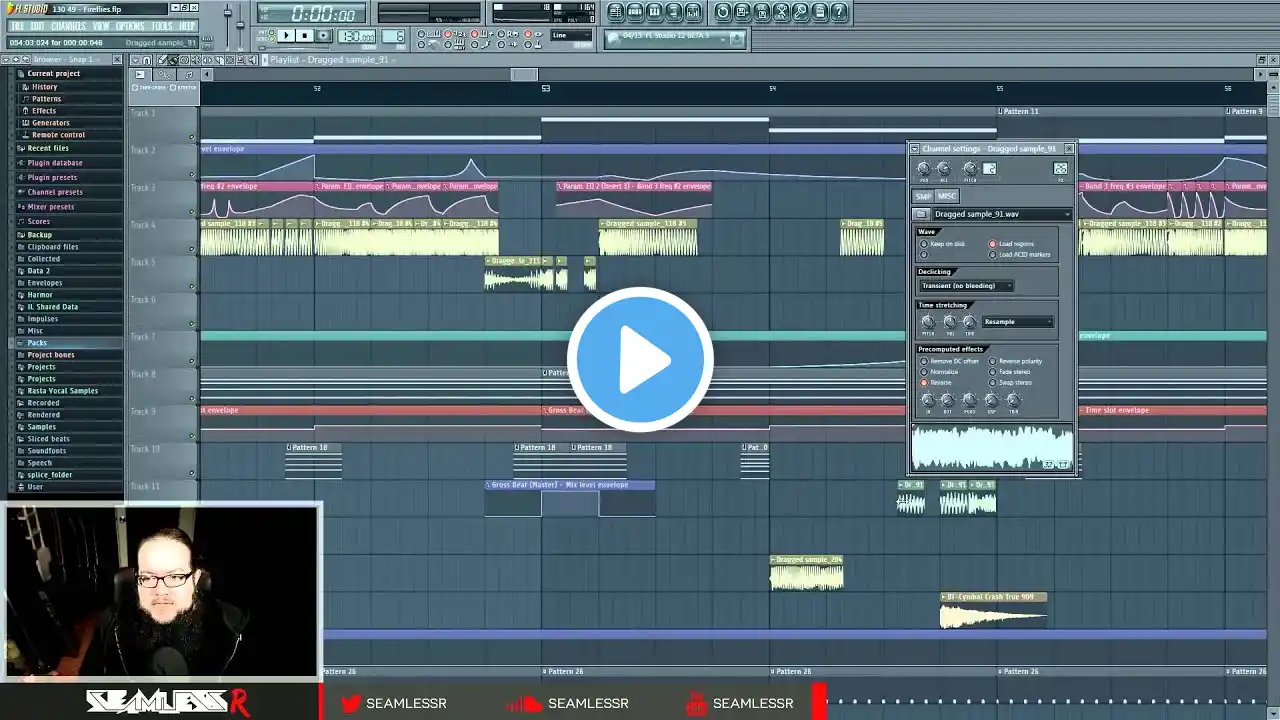Open the Packs folder in browser
1280x720 pixels.
(37, 343)
